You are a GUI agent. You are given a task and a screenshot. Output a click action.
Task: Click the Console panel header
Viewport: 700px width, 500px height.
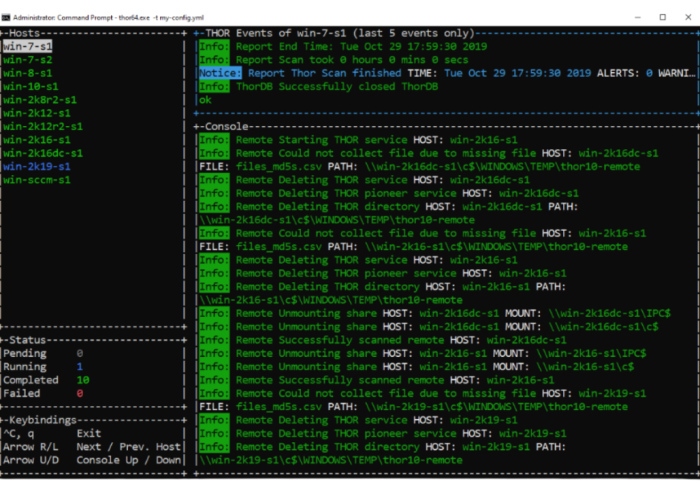pos(226,126)
